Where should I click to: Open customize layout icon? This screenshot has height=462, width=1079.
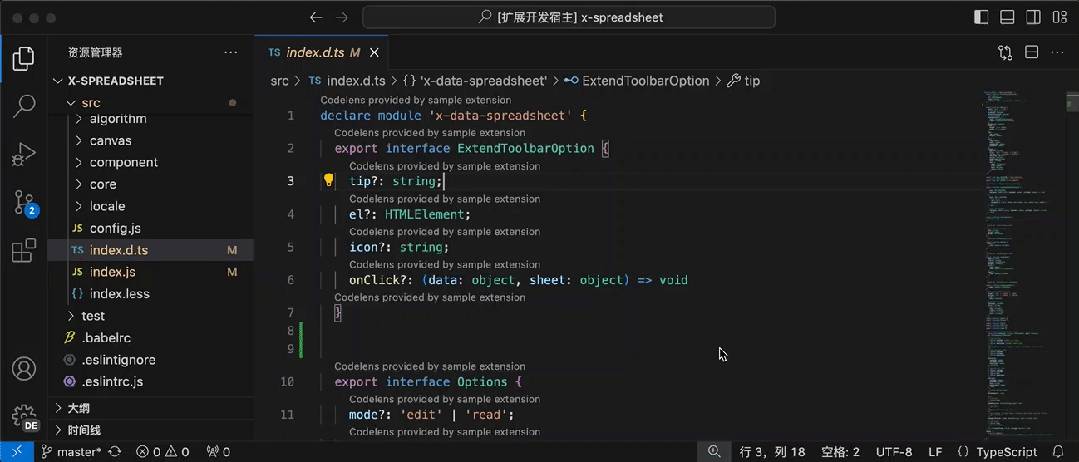coord(1060,17)
